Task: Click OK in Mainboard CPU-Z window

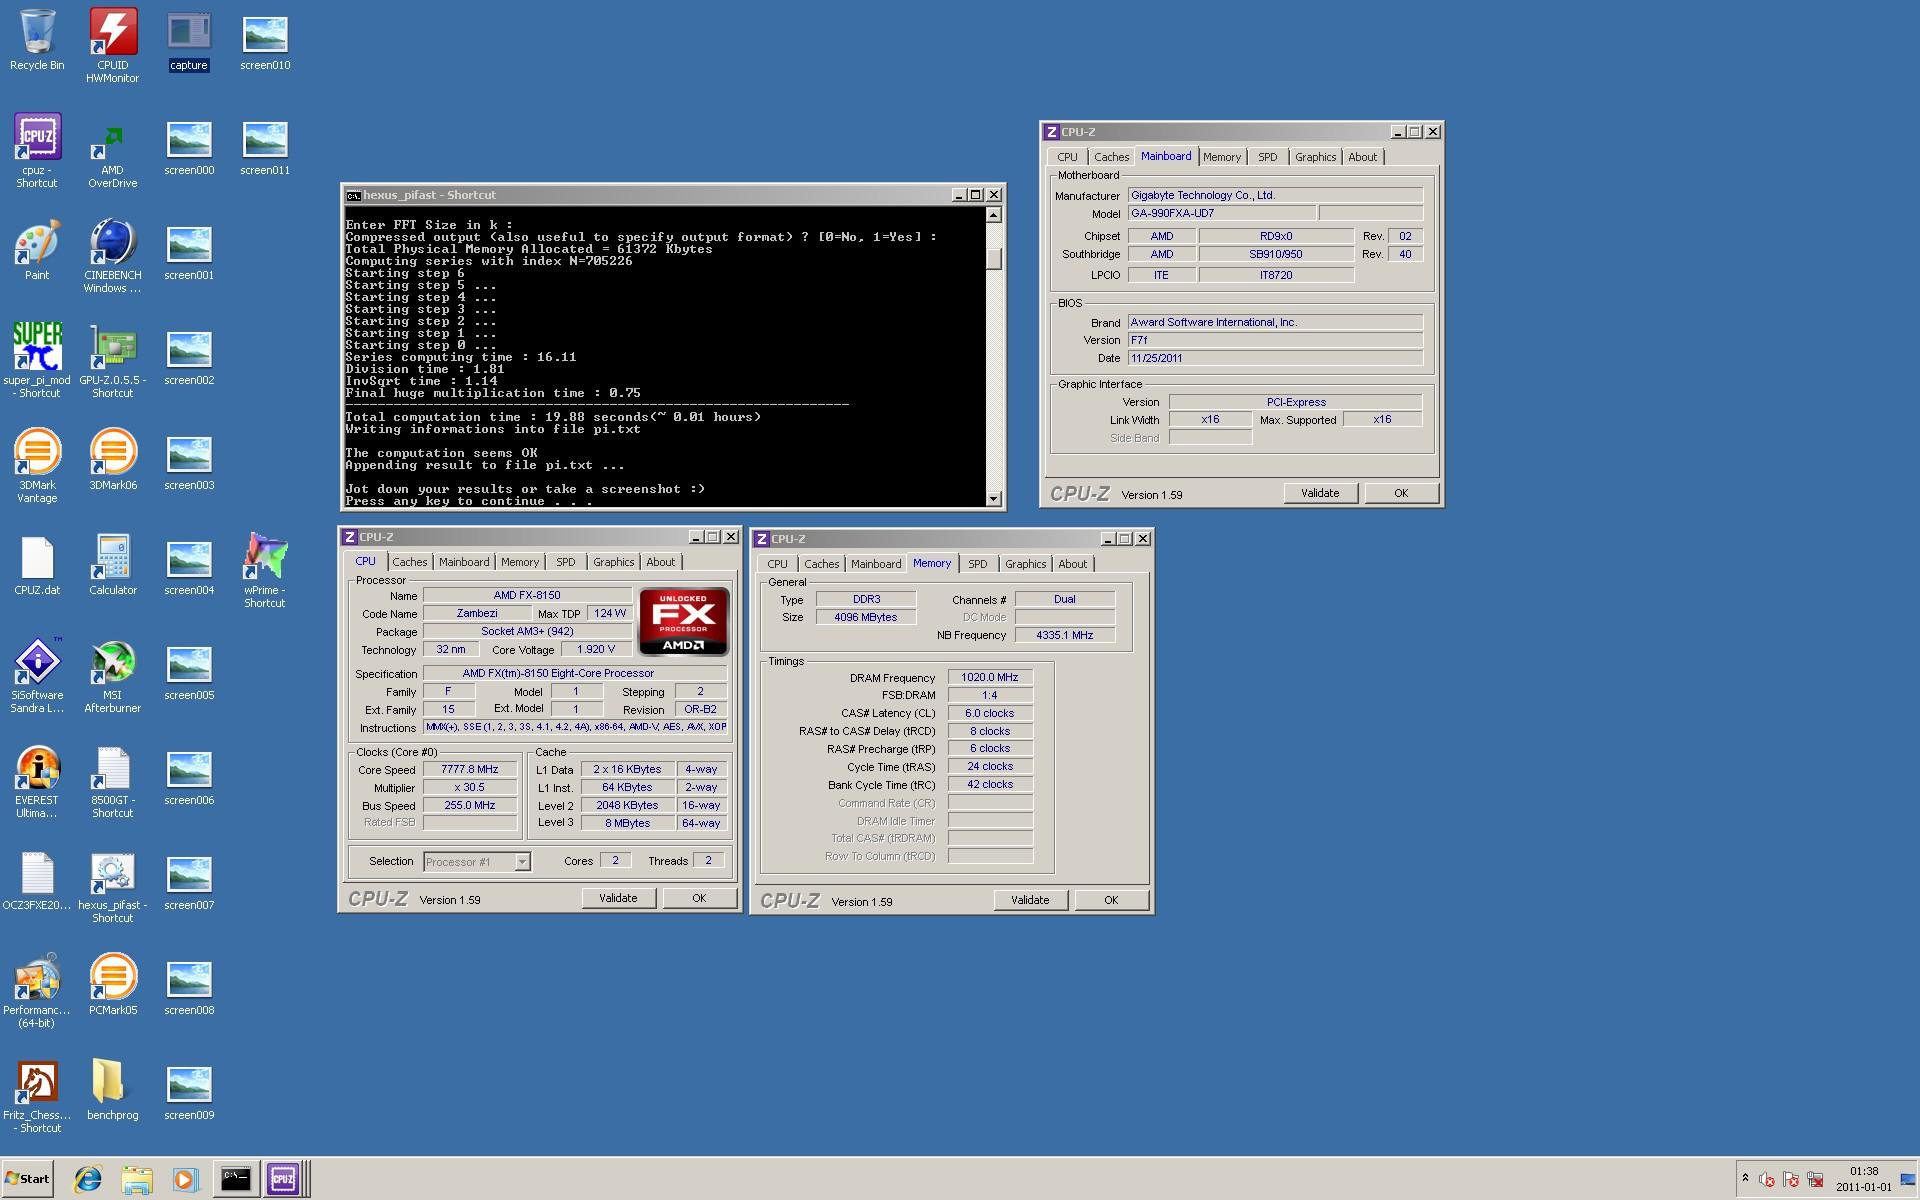Action: click(1401, 493)
